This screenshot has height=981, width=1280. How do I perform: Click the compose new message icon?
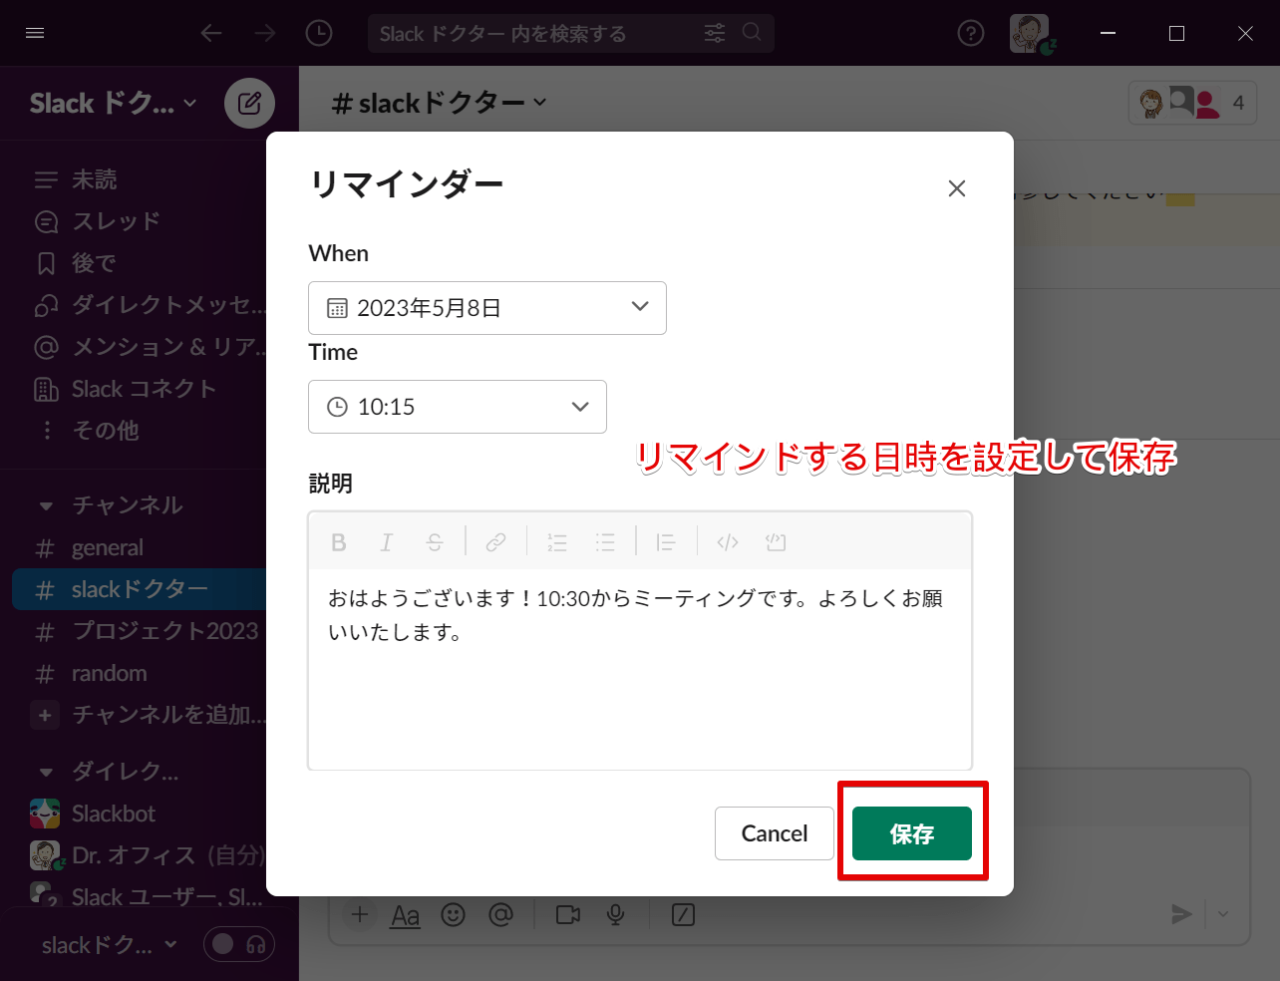[250, 103]
